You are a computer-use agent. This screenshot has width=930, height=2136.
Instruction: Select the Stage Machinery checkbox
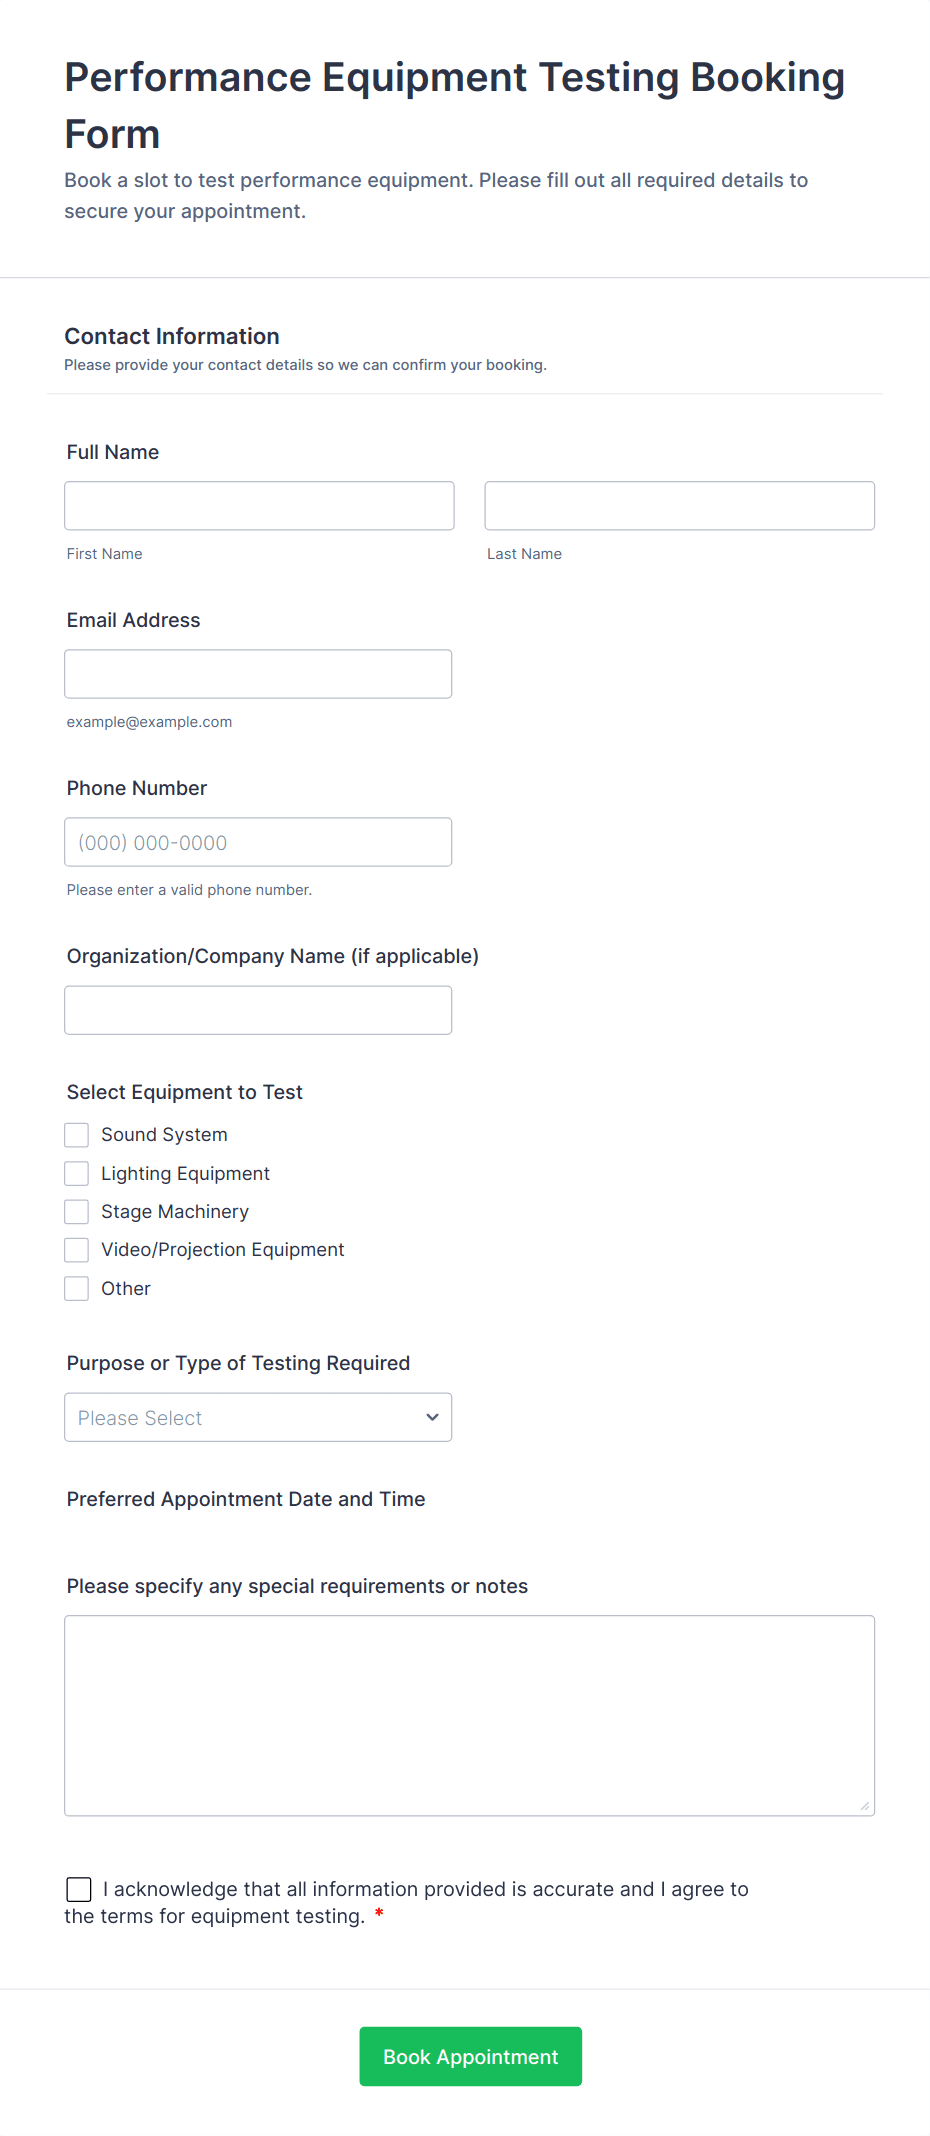[77, 1212]
